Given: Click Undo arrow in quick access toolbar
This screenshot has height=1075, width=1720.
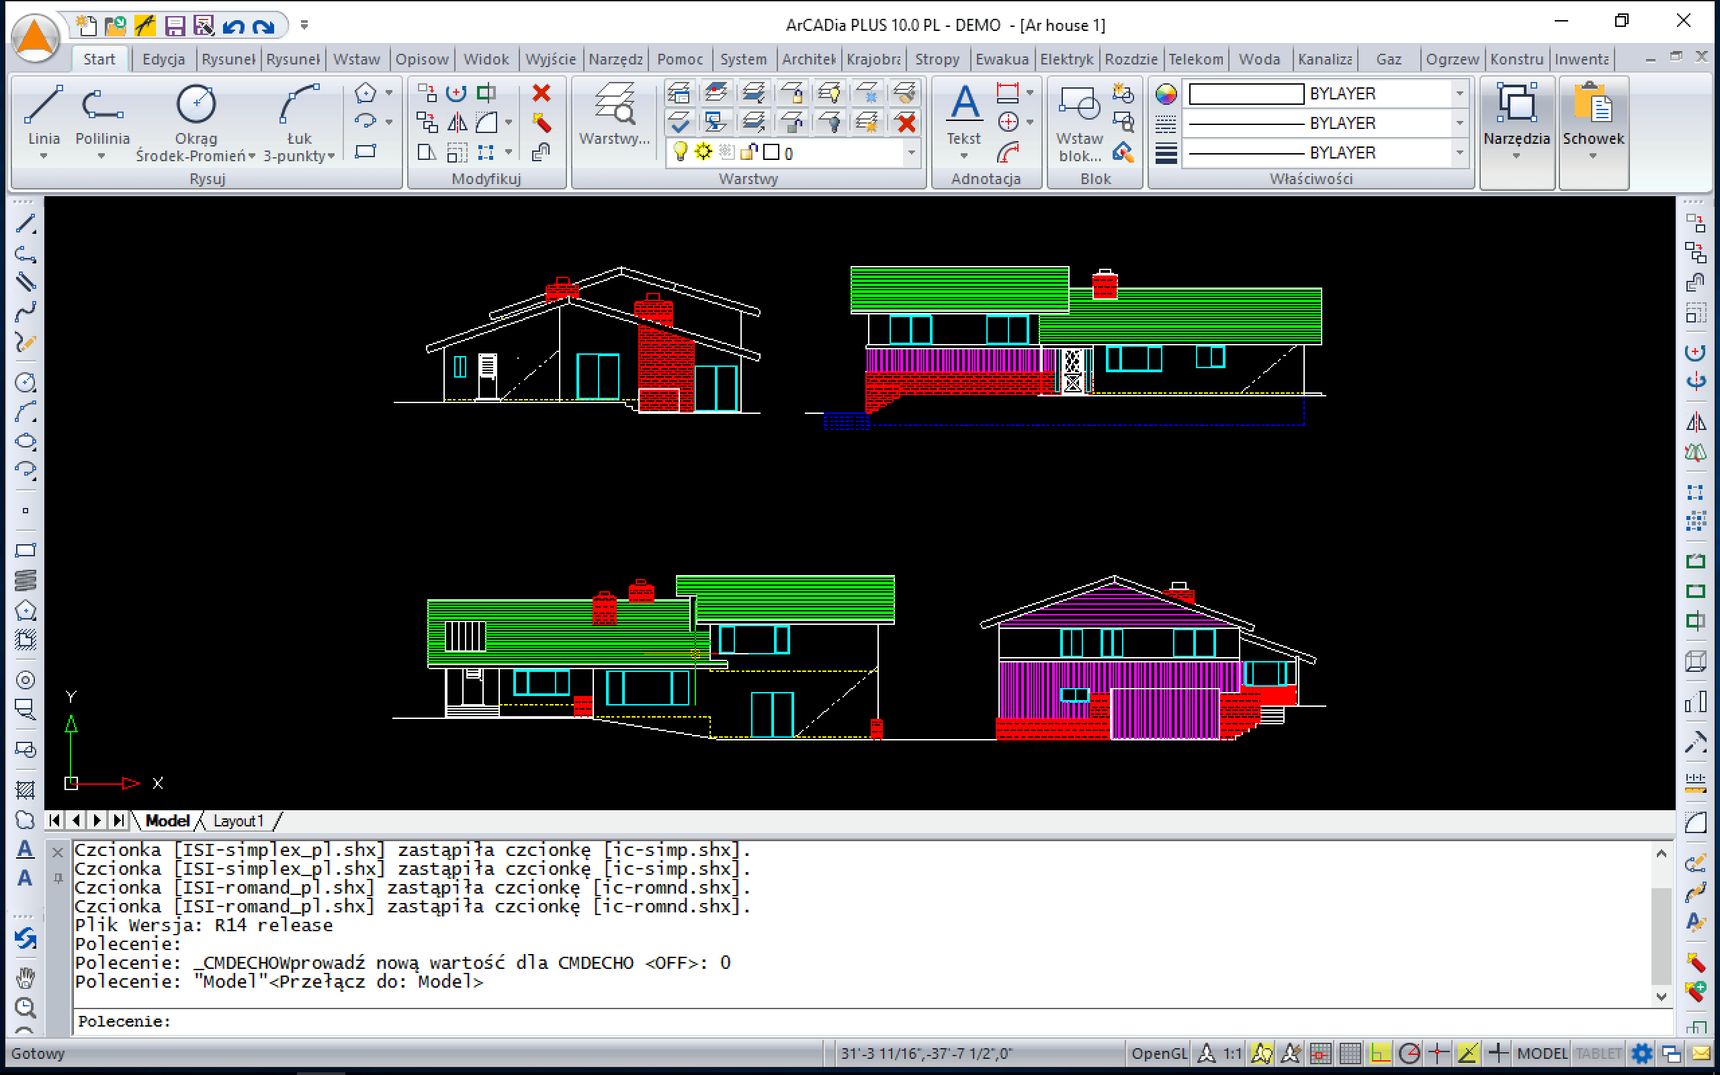Looking at the screenshot, I should click(x=234, y=26).
